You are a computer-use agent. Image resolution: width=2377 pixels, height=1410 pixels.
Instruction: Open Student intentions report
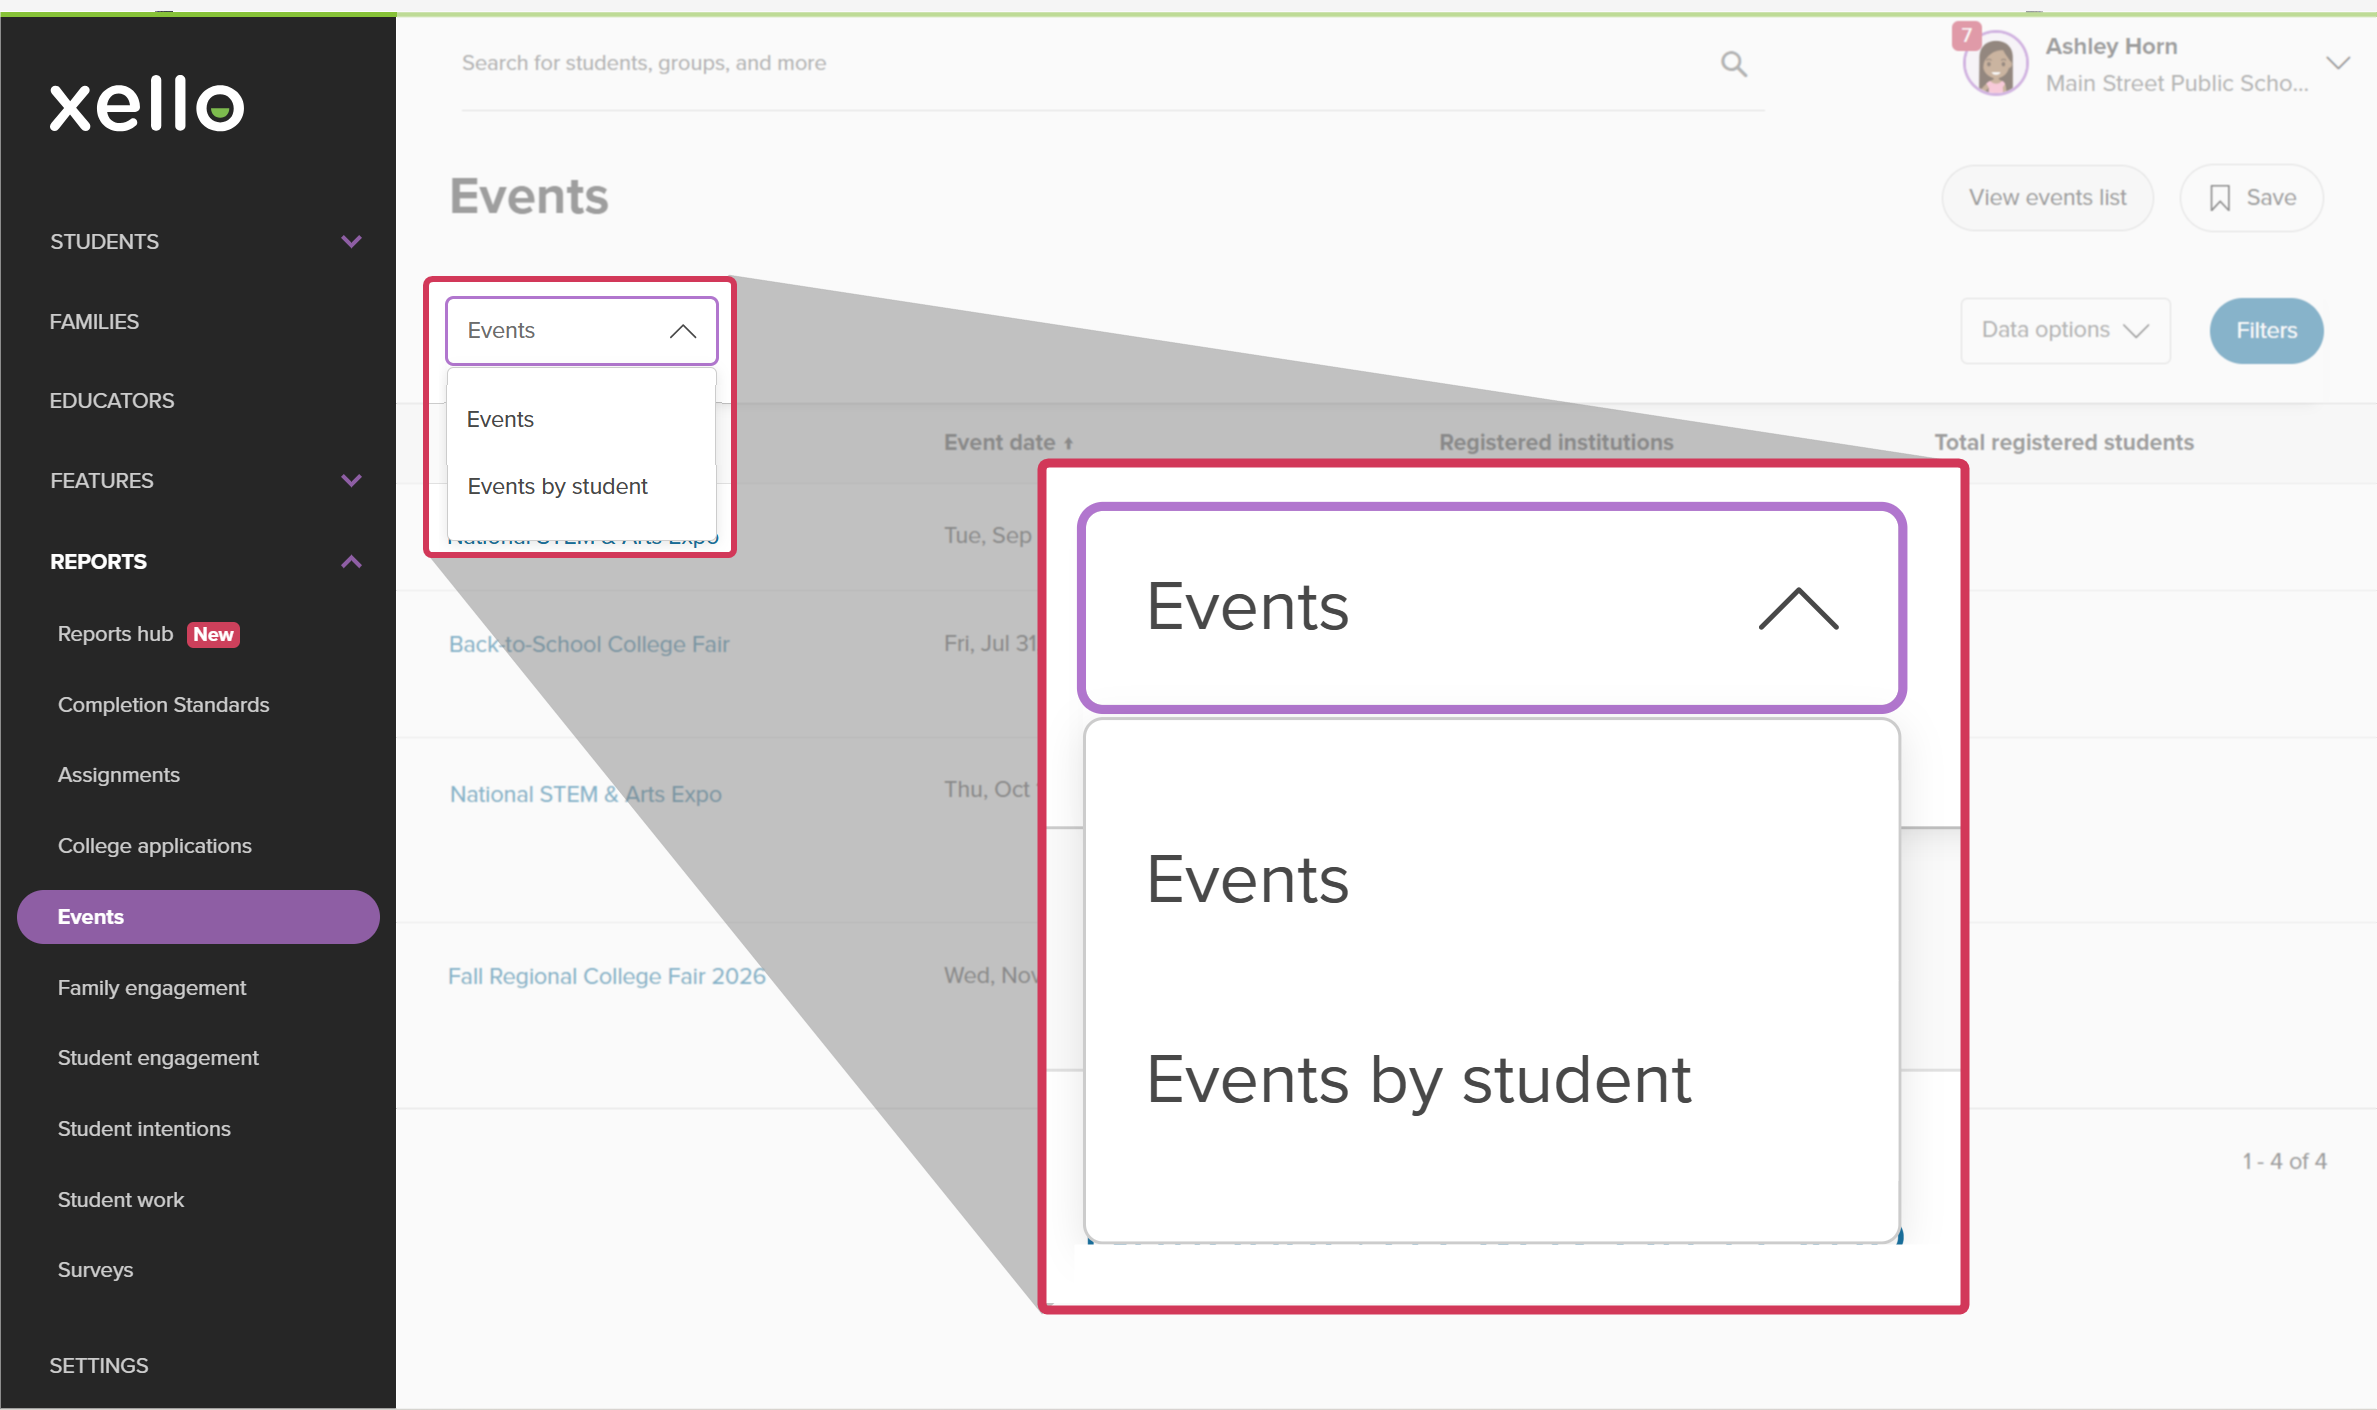[144, 1129]
